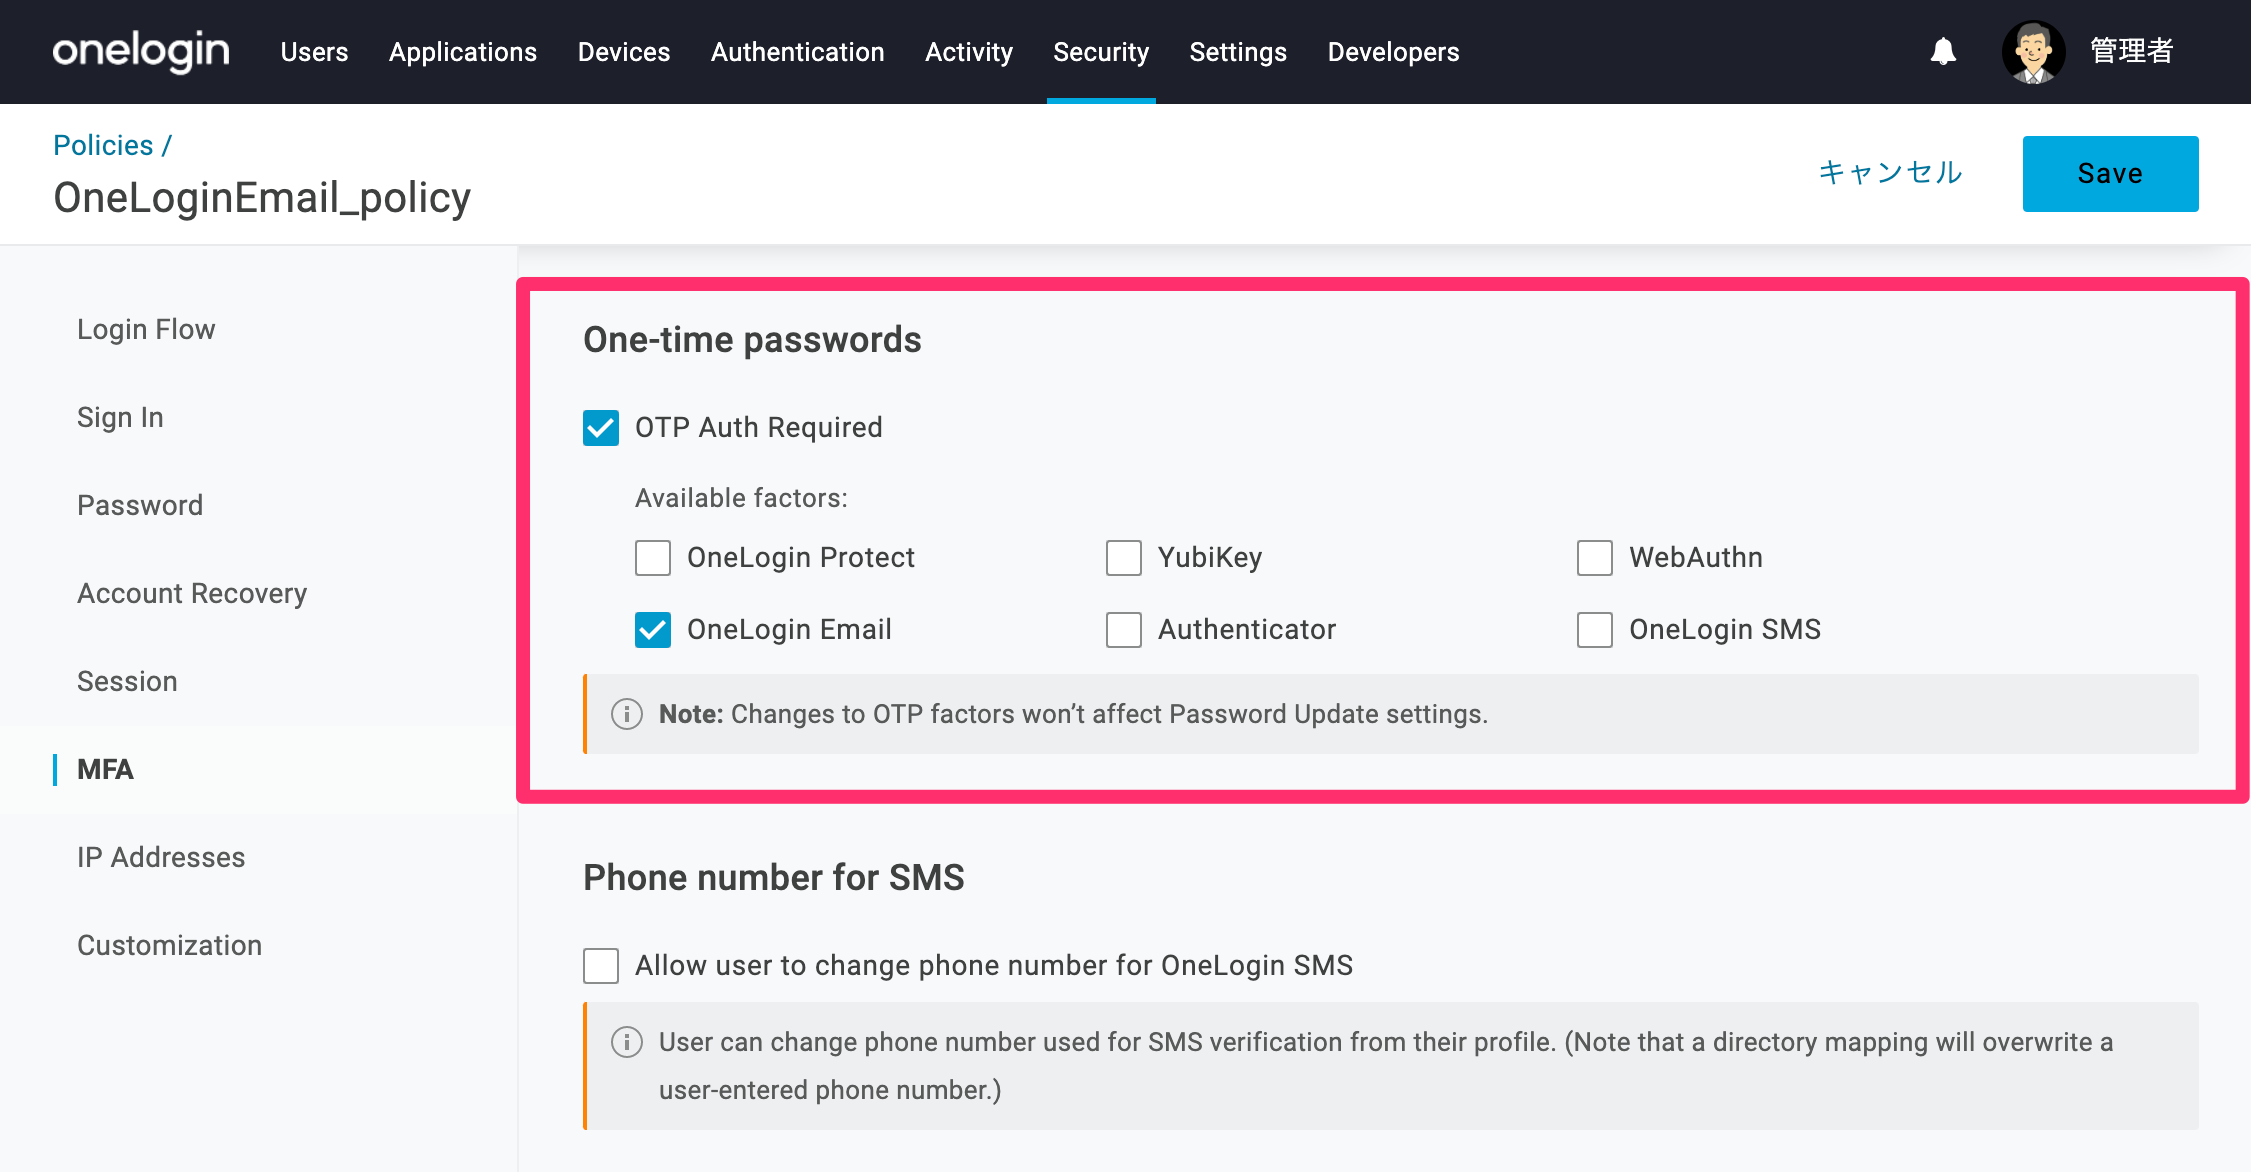
Task: Go to the Account Recovery section
Action: (x=192, y=593)
